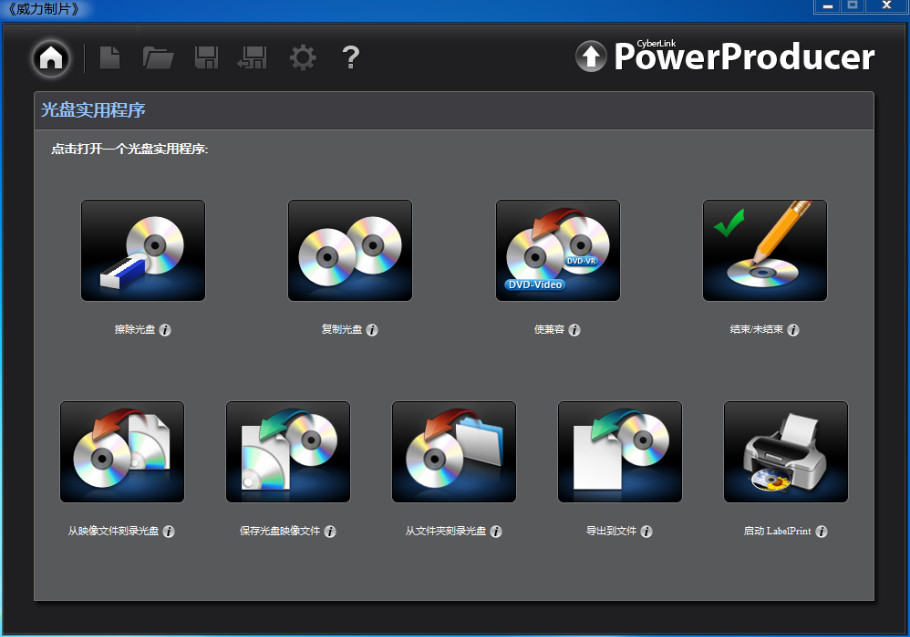This screenshot has width=910, height=637.
Task: Open preferences gear icon
Action: pos(303,58)
